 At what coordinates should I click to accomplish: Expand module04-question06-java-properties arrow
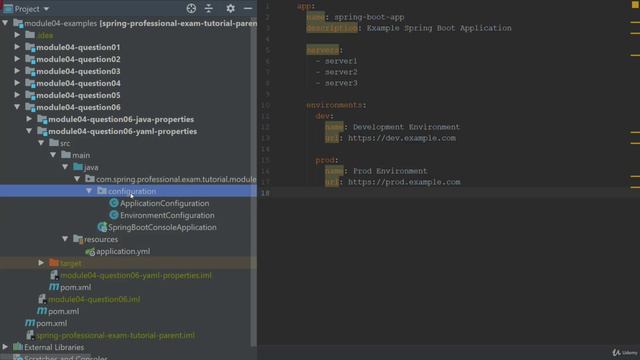(x=29, y=119)
